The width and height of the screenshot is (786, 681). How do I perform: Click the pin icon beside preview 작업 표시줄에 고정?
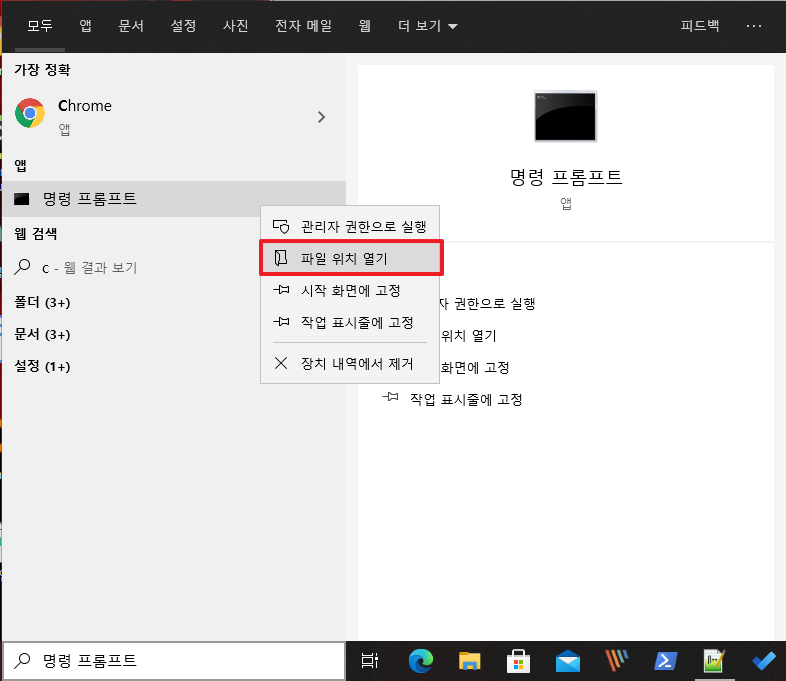[x=390, y=397]
